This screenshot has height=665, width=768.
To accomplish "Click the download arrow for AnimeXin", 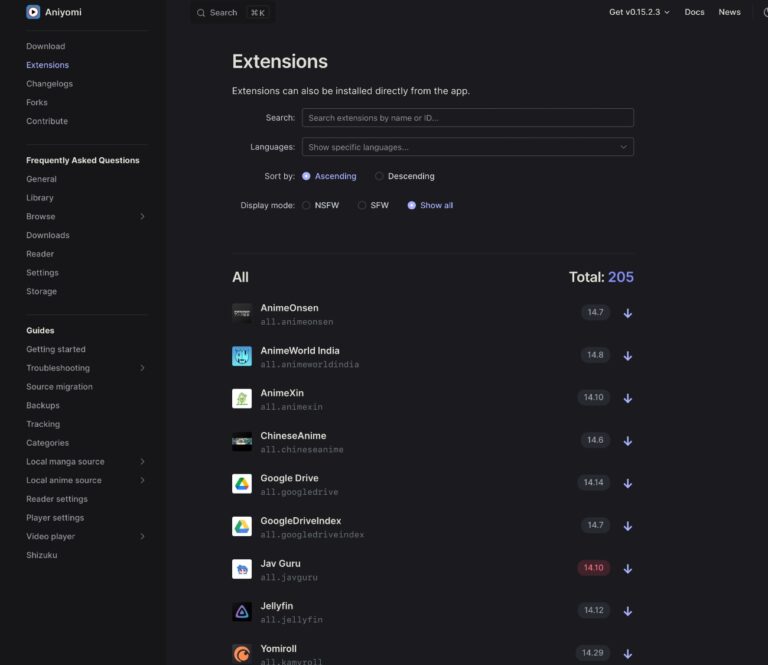I will click(628, 398).
